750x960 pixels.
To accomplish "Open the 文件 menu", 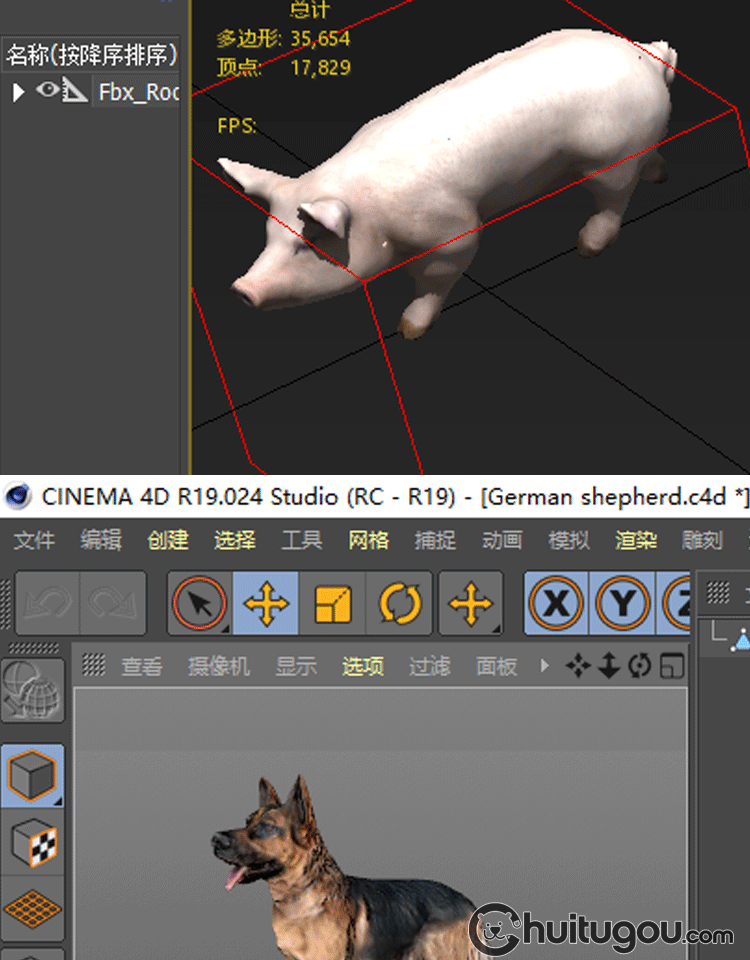I will pyautogui.click(x=34, y=540).
